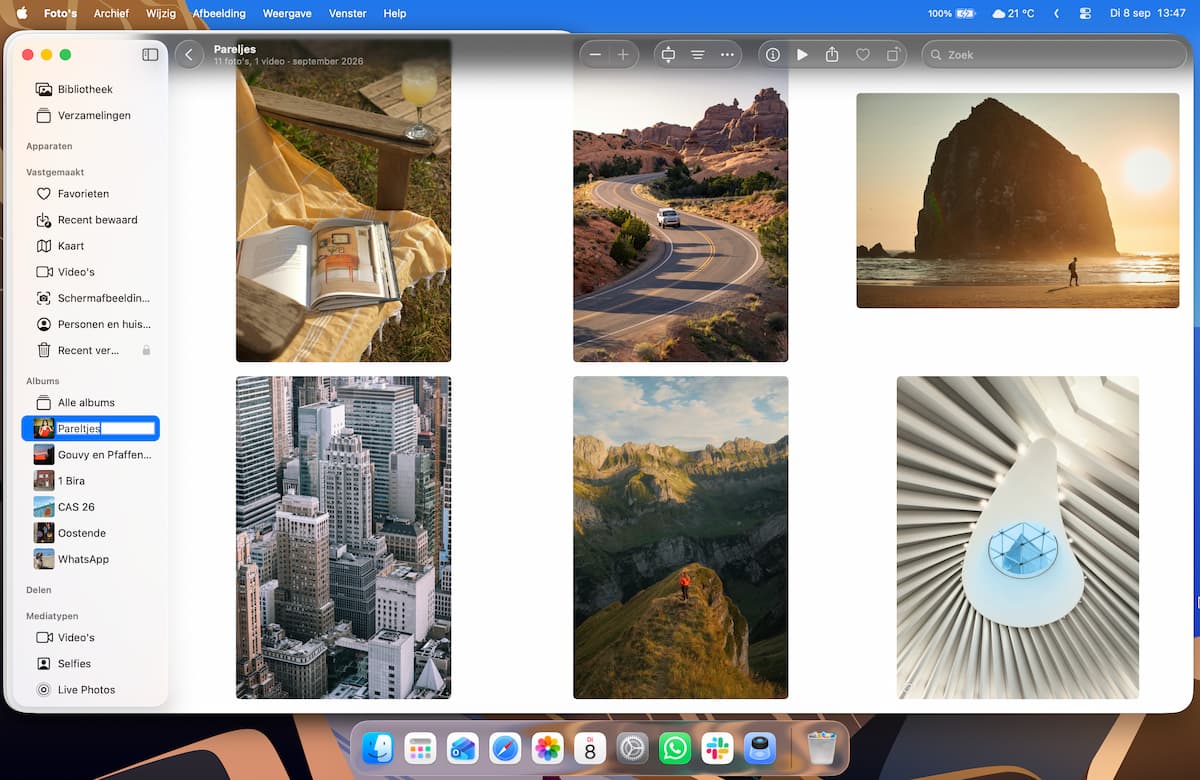Screen dimensions: 1200x780
Task: Mark photo as favorite with heart icon
Action: (x=862, y=55)
